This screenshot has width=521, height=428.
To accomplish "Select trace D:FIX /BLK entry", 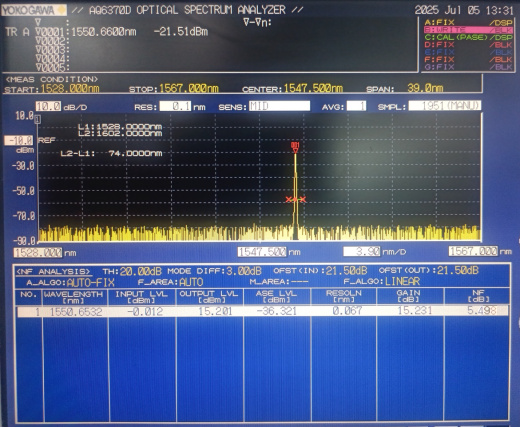I will tap(468, 45).
